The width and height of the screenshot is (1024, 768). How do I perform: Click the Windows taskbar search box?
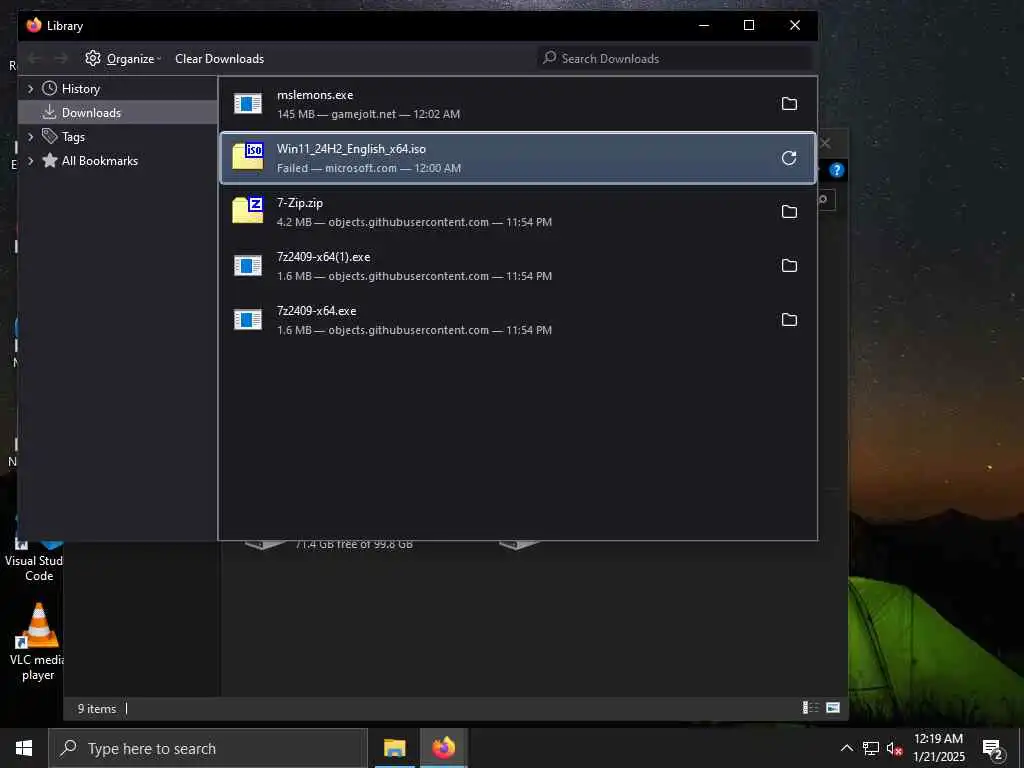208,748
